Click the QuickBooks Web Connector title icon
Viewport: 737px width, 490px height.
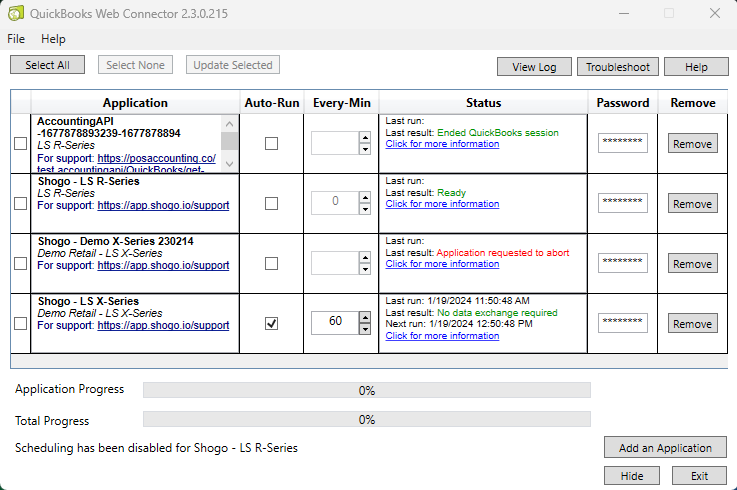16,13
